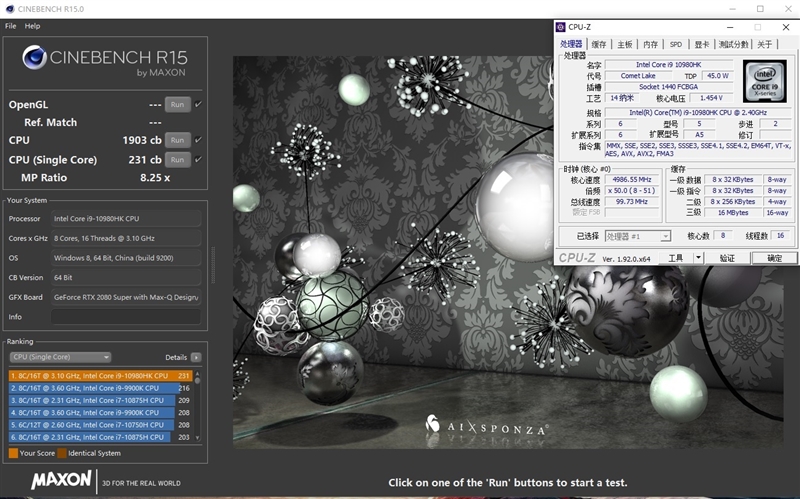Switch to the 主板 tab in CPU-Z

pos(625,44)
